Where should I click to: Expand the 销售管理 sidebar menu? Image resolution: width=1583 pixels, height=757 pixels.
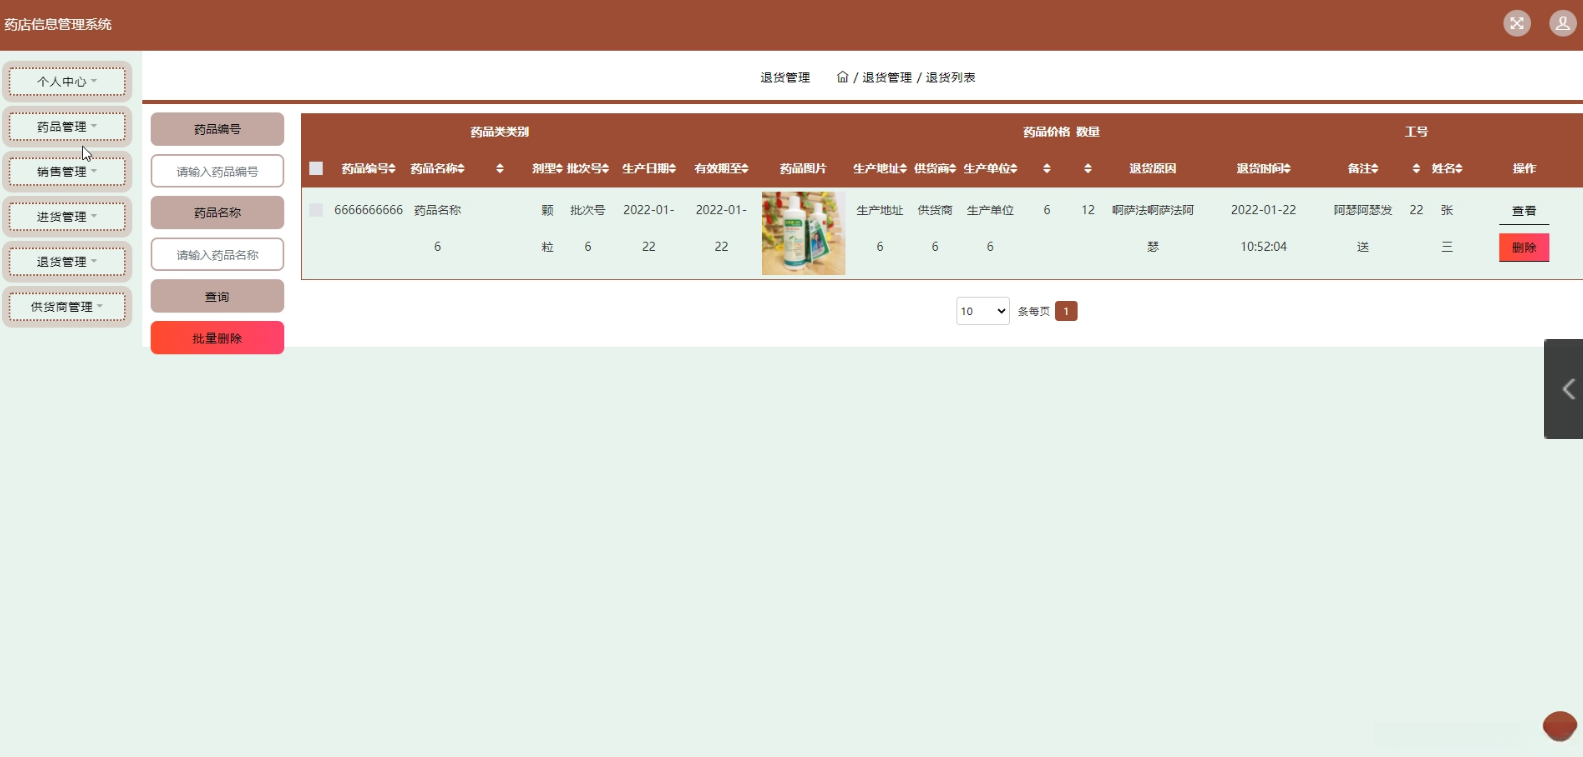pos(67,172)
